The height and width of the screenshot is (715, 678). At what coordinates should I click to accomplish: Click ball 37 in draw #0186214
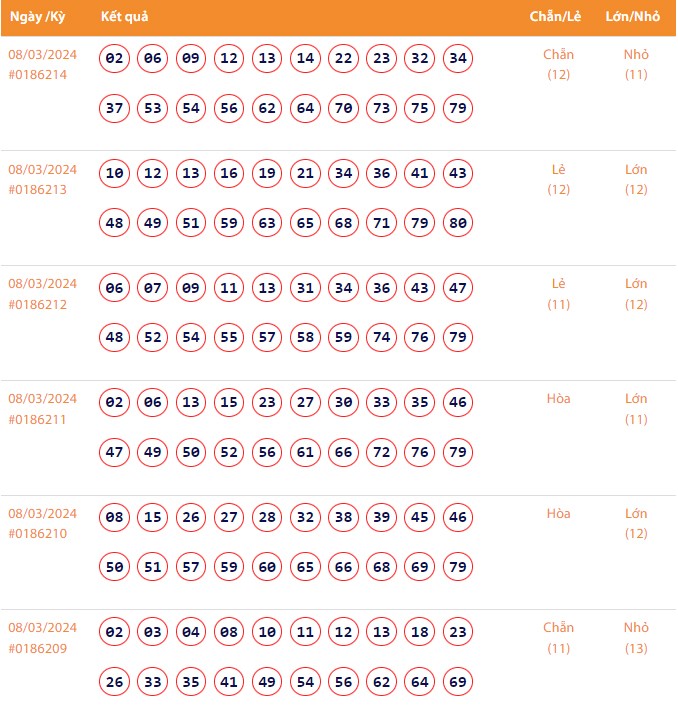click(115, 108)
